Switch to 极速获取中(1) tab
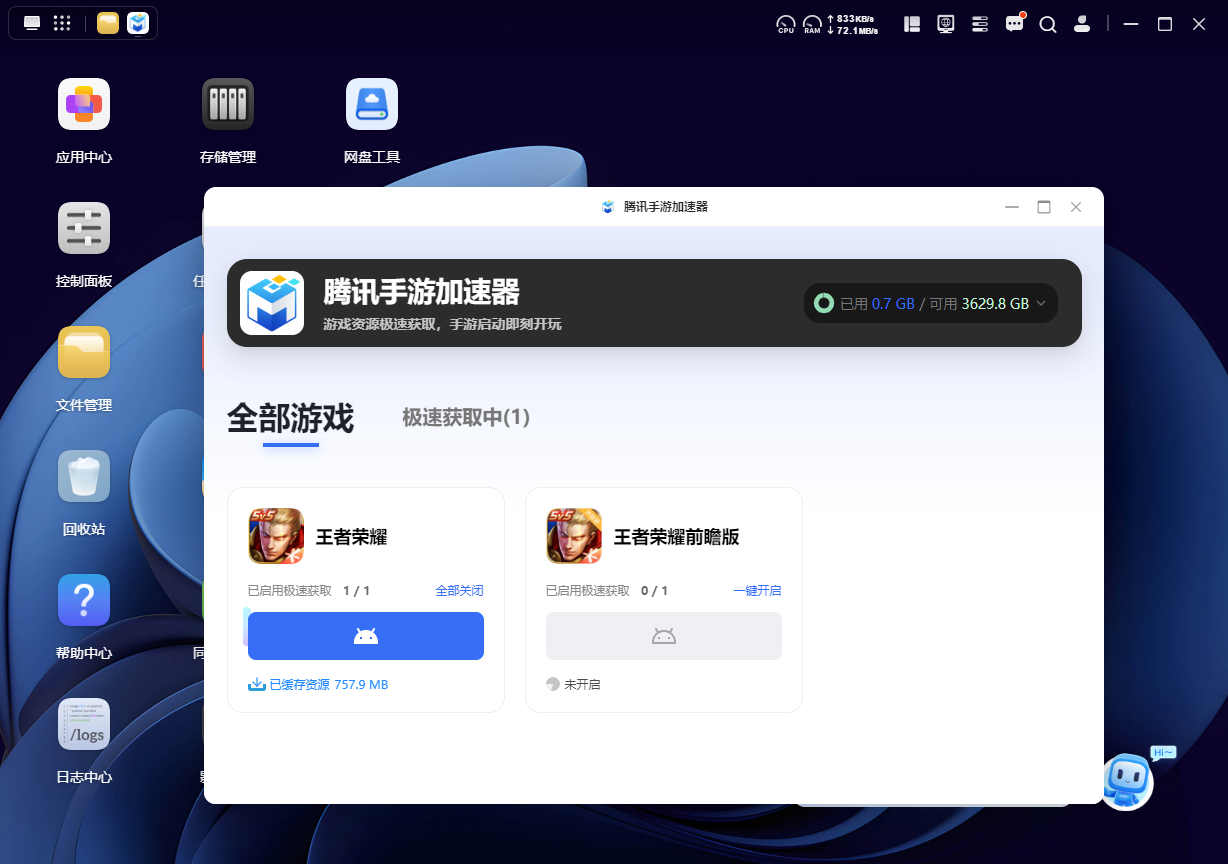Screen dimensions: 1228x864 tap(466, 418)
